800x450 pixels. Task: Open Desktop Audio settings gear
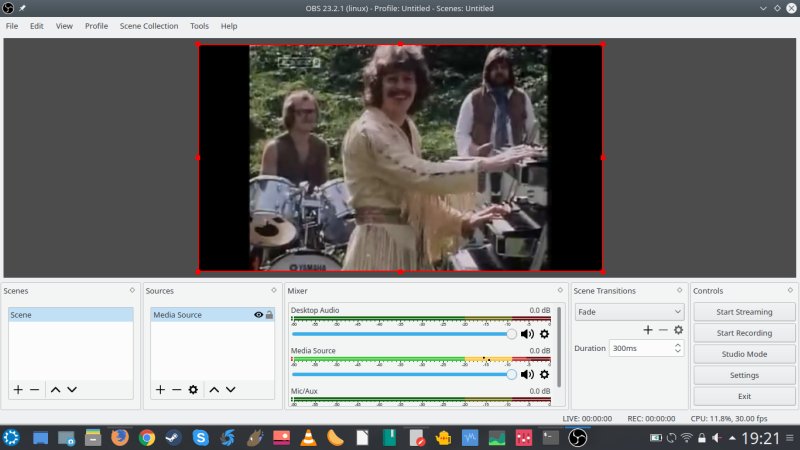[x=544, y=334]
